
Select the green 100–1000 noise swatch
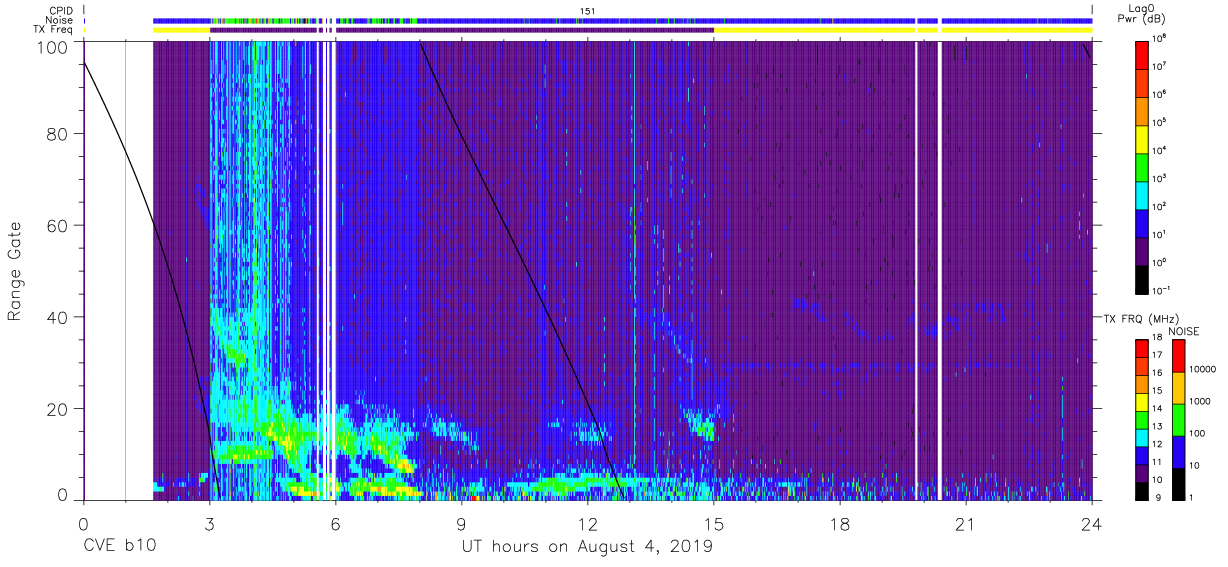pyautogui.click(x=1178, y=420)
